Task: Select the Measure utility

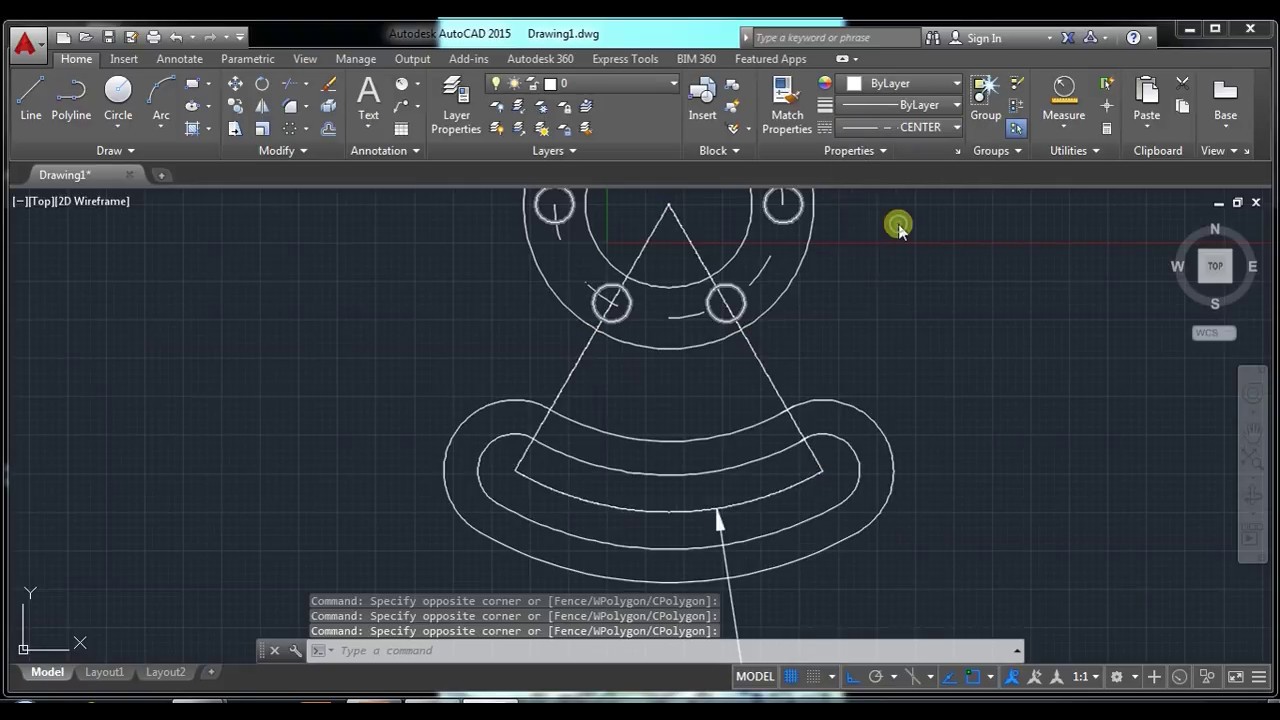Action: [x=1064, y=99]
